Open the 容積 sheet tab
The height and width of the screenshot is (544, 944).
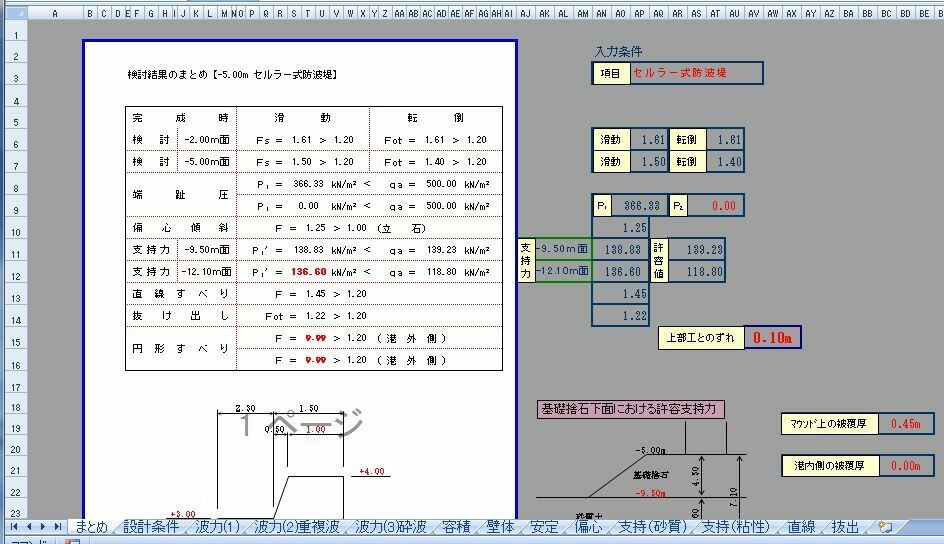pos(455,527)
